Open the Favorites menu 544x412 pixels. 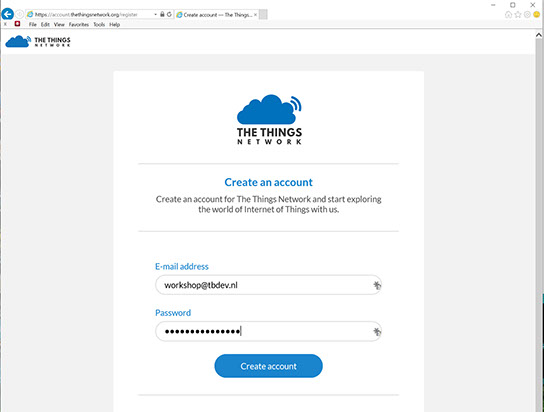pos(79,25)
